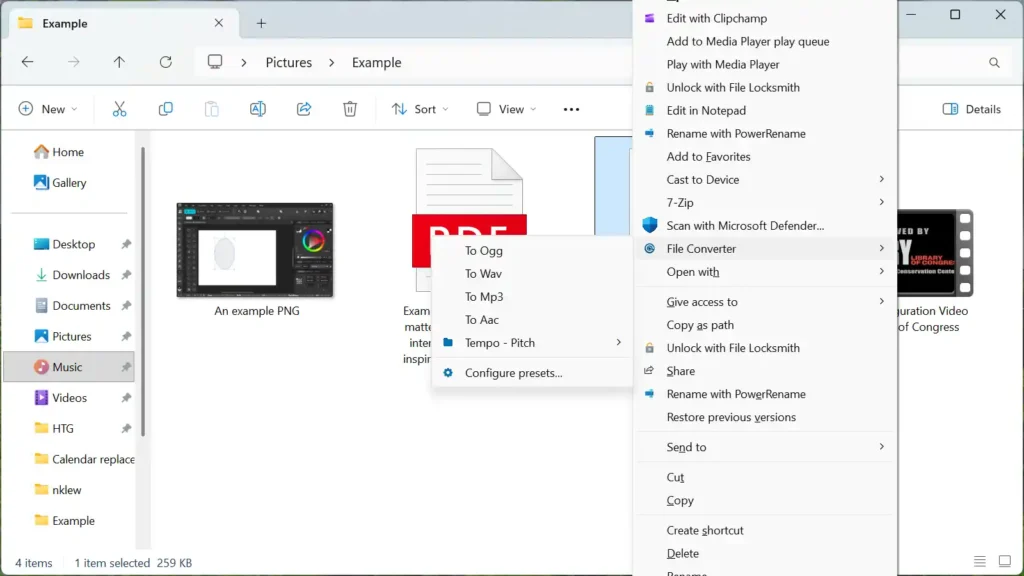Image resolution: width=1024 pixels, height=576 pixels.
Task: Open the Tempo - Pitch submenu
Action: click(500, 342)
